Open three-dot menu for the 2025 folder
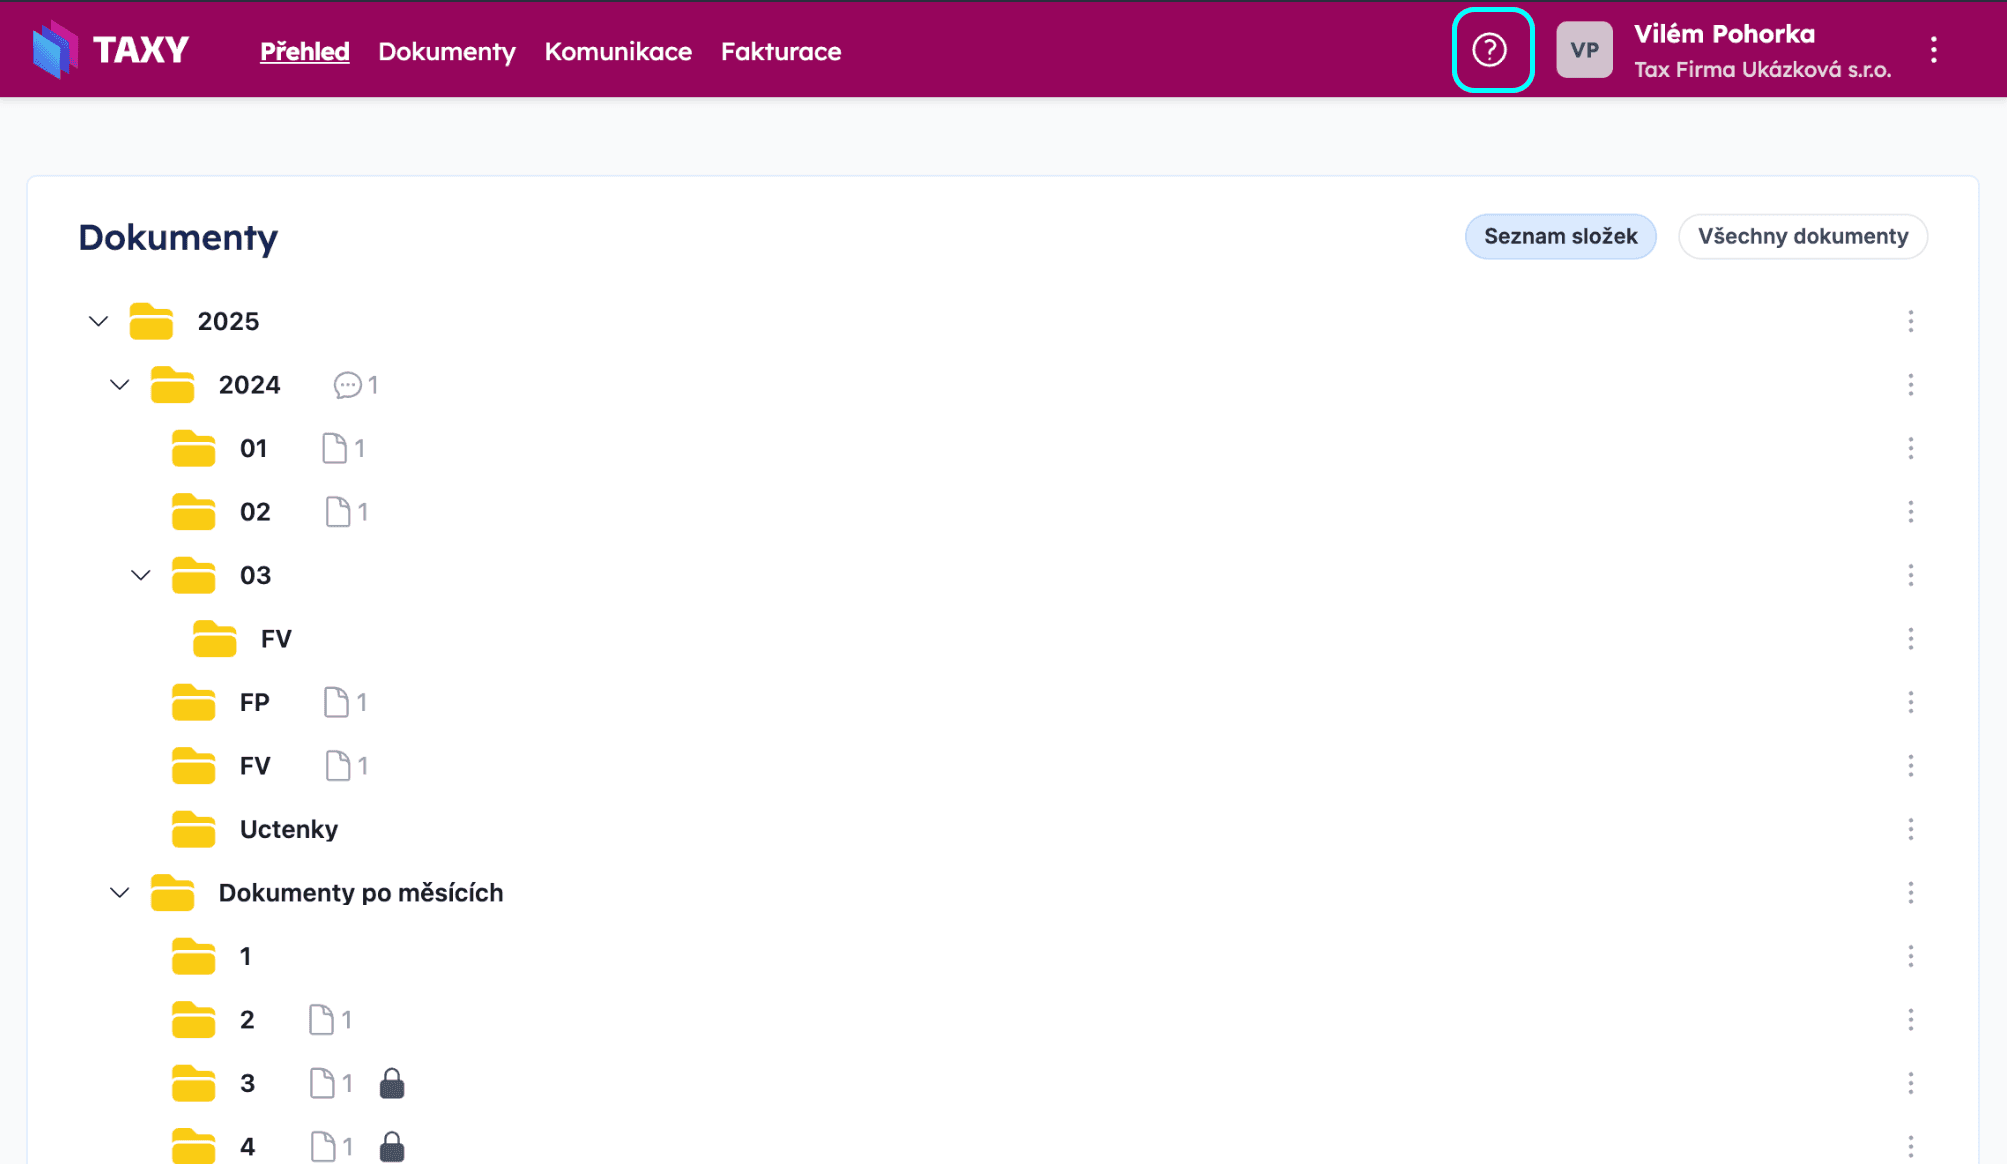The height and width of the screenshot is (1164, 2007). click(x=1910, y=321)
